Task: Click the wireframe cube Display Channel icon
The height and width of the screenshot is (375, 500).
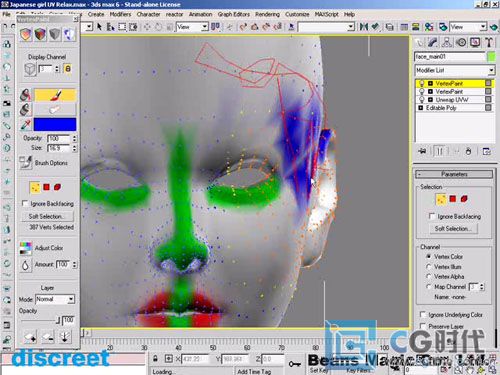Action: [30, 69]
